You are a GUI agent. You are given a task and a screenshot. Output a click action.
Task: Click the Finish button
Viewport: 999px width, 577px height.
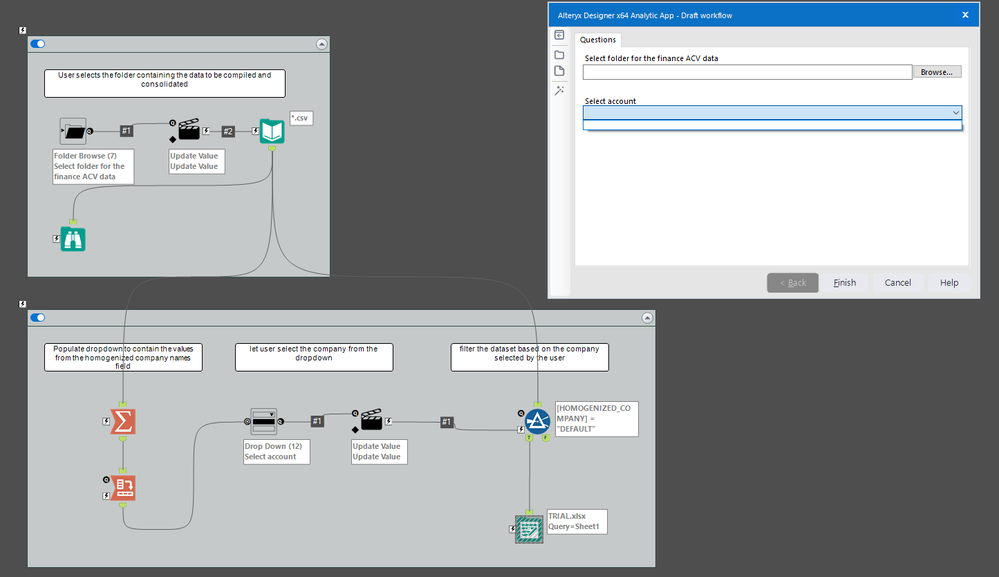click(845, 283)
